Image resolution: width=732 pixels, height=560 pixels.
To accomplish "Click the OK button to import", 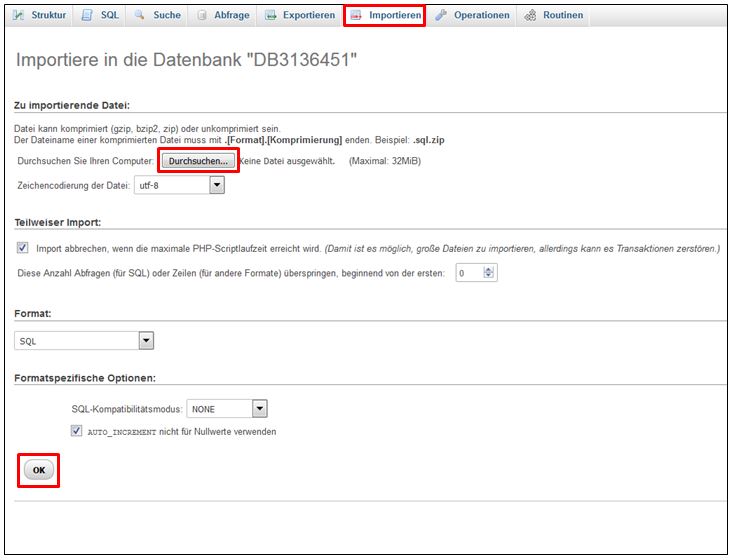I will point(39,470).
